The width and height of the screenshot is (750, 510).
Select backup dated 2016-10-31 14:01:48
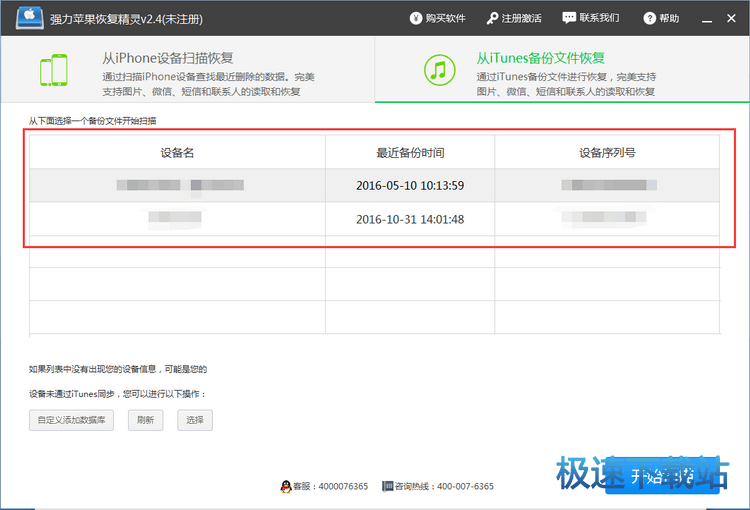point(375,219)
